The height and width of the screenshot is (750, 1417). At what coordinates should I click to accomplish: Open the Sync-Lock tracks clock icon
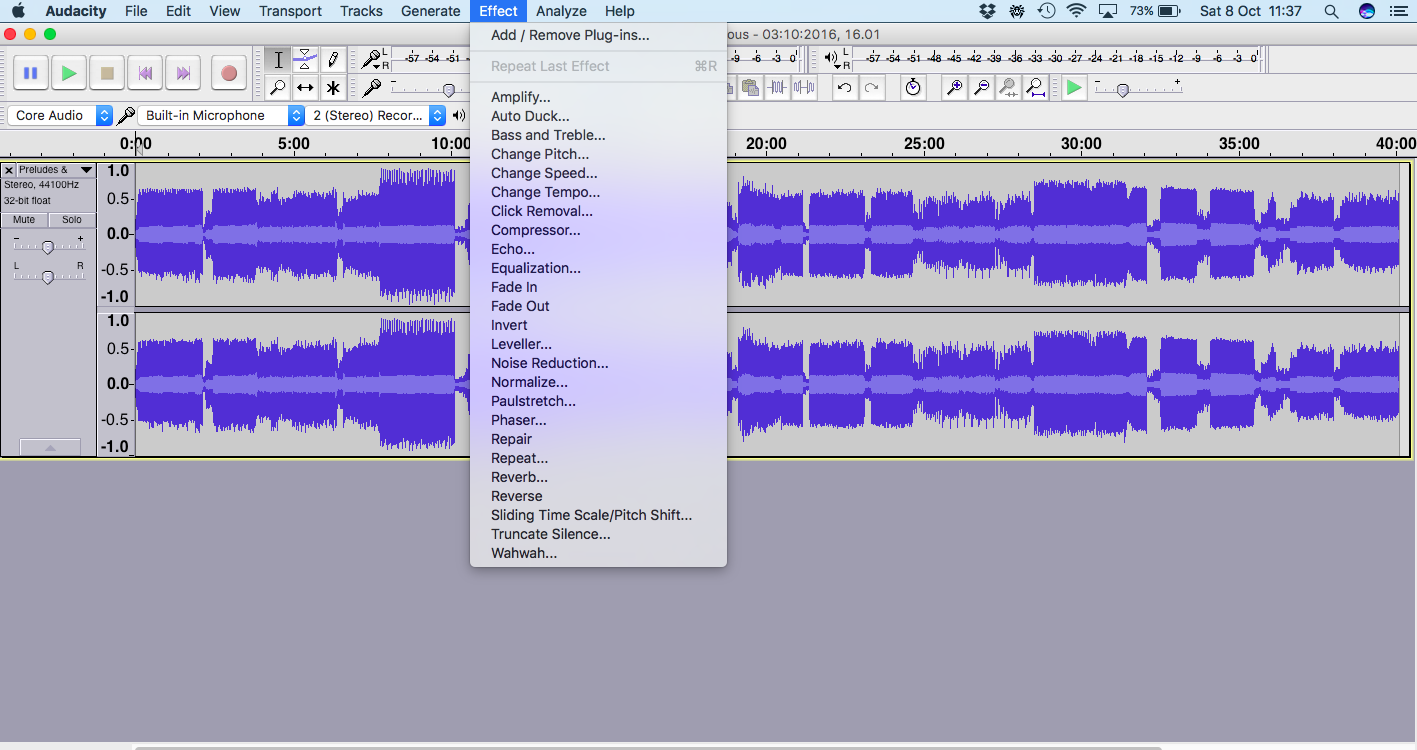tap(913, 88)
